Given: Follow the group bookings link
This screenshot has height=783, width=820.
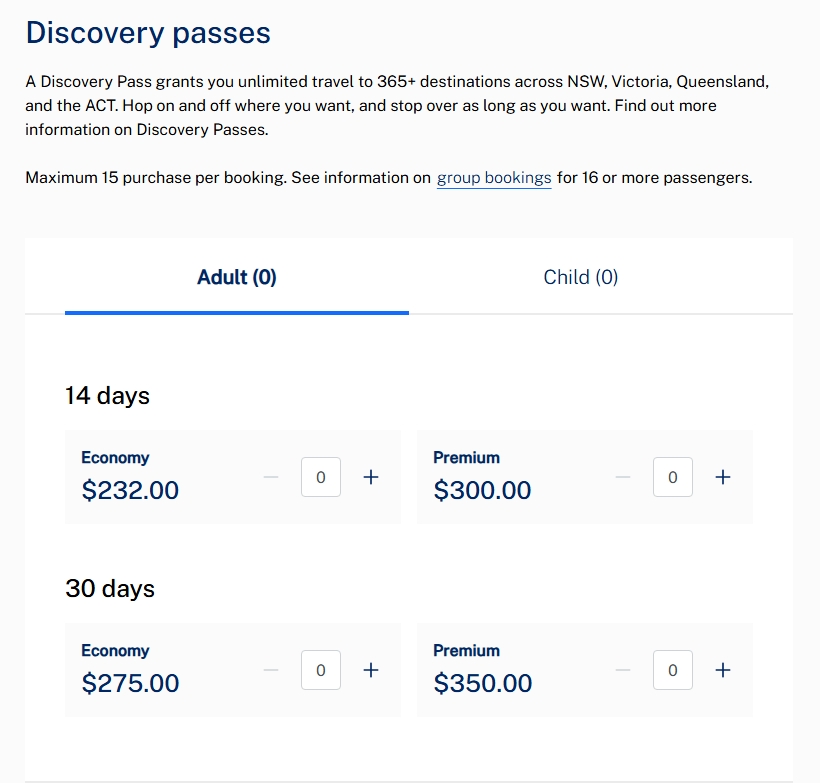Looking at the screenshot, I should [x=494, y=178].
